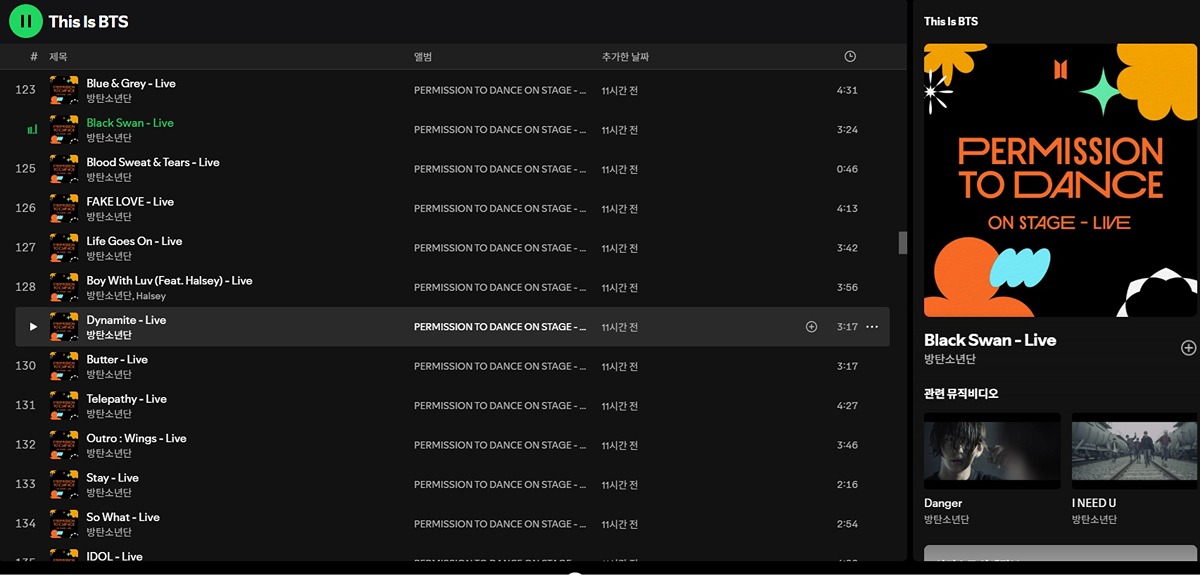1200x576 pixels.
Task: Select the Telepathy - Live title
Action: pyautogui.click(x=127, y=398)
